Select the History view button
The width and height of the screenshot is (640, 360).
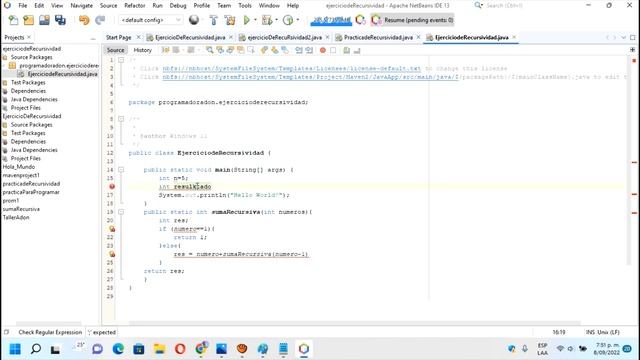142,50
